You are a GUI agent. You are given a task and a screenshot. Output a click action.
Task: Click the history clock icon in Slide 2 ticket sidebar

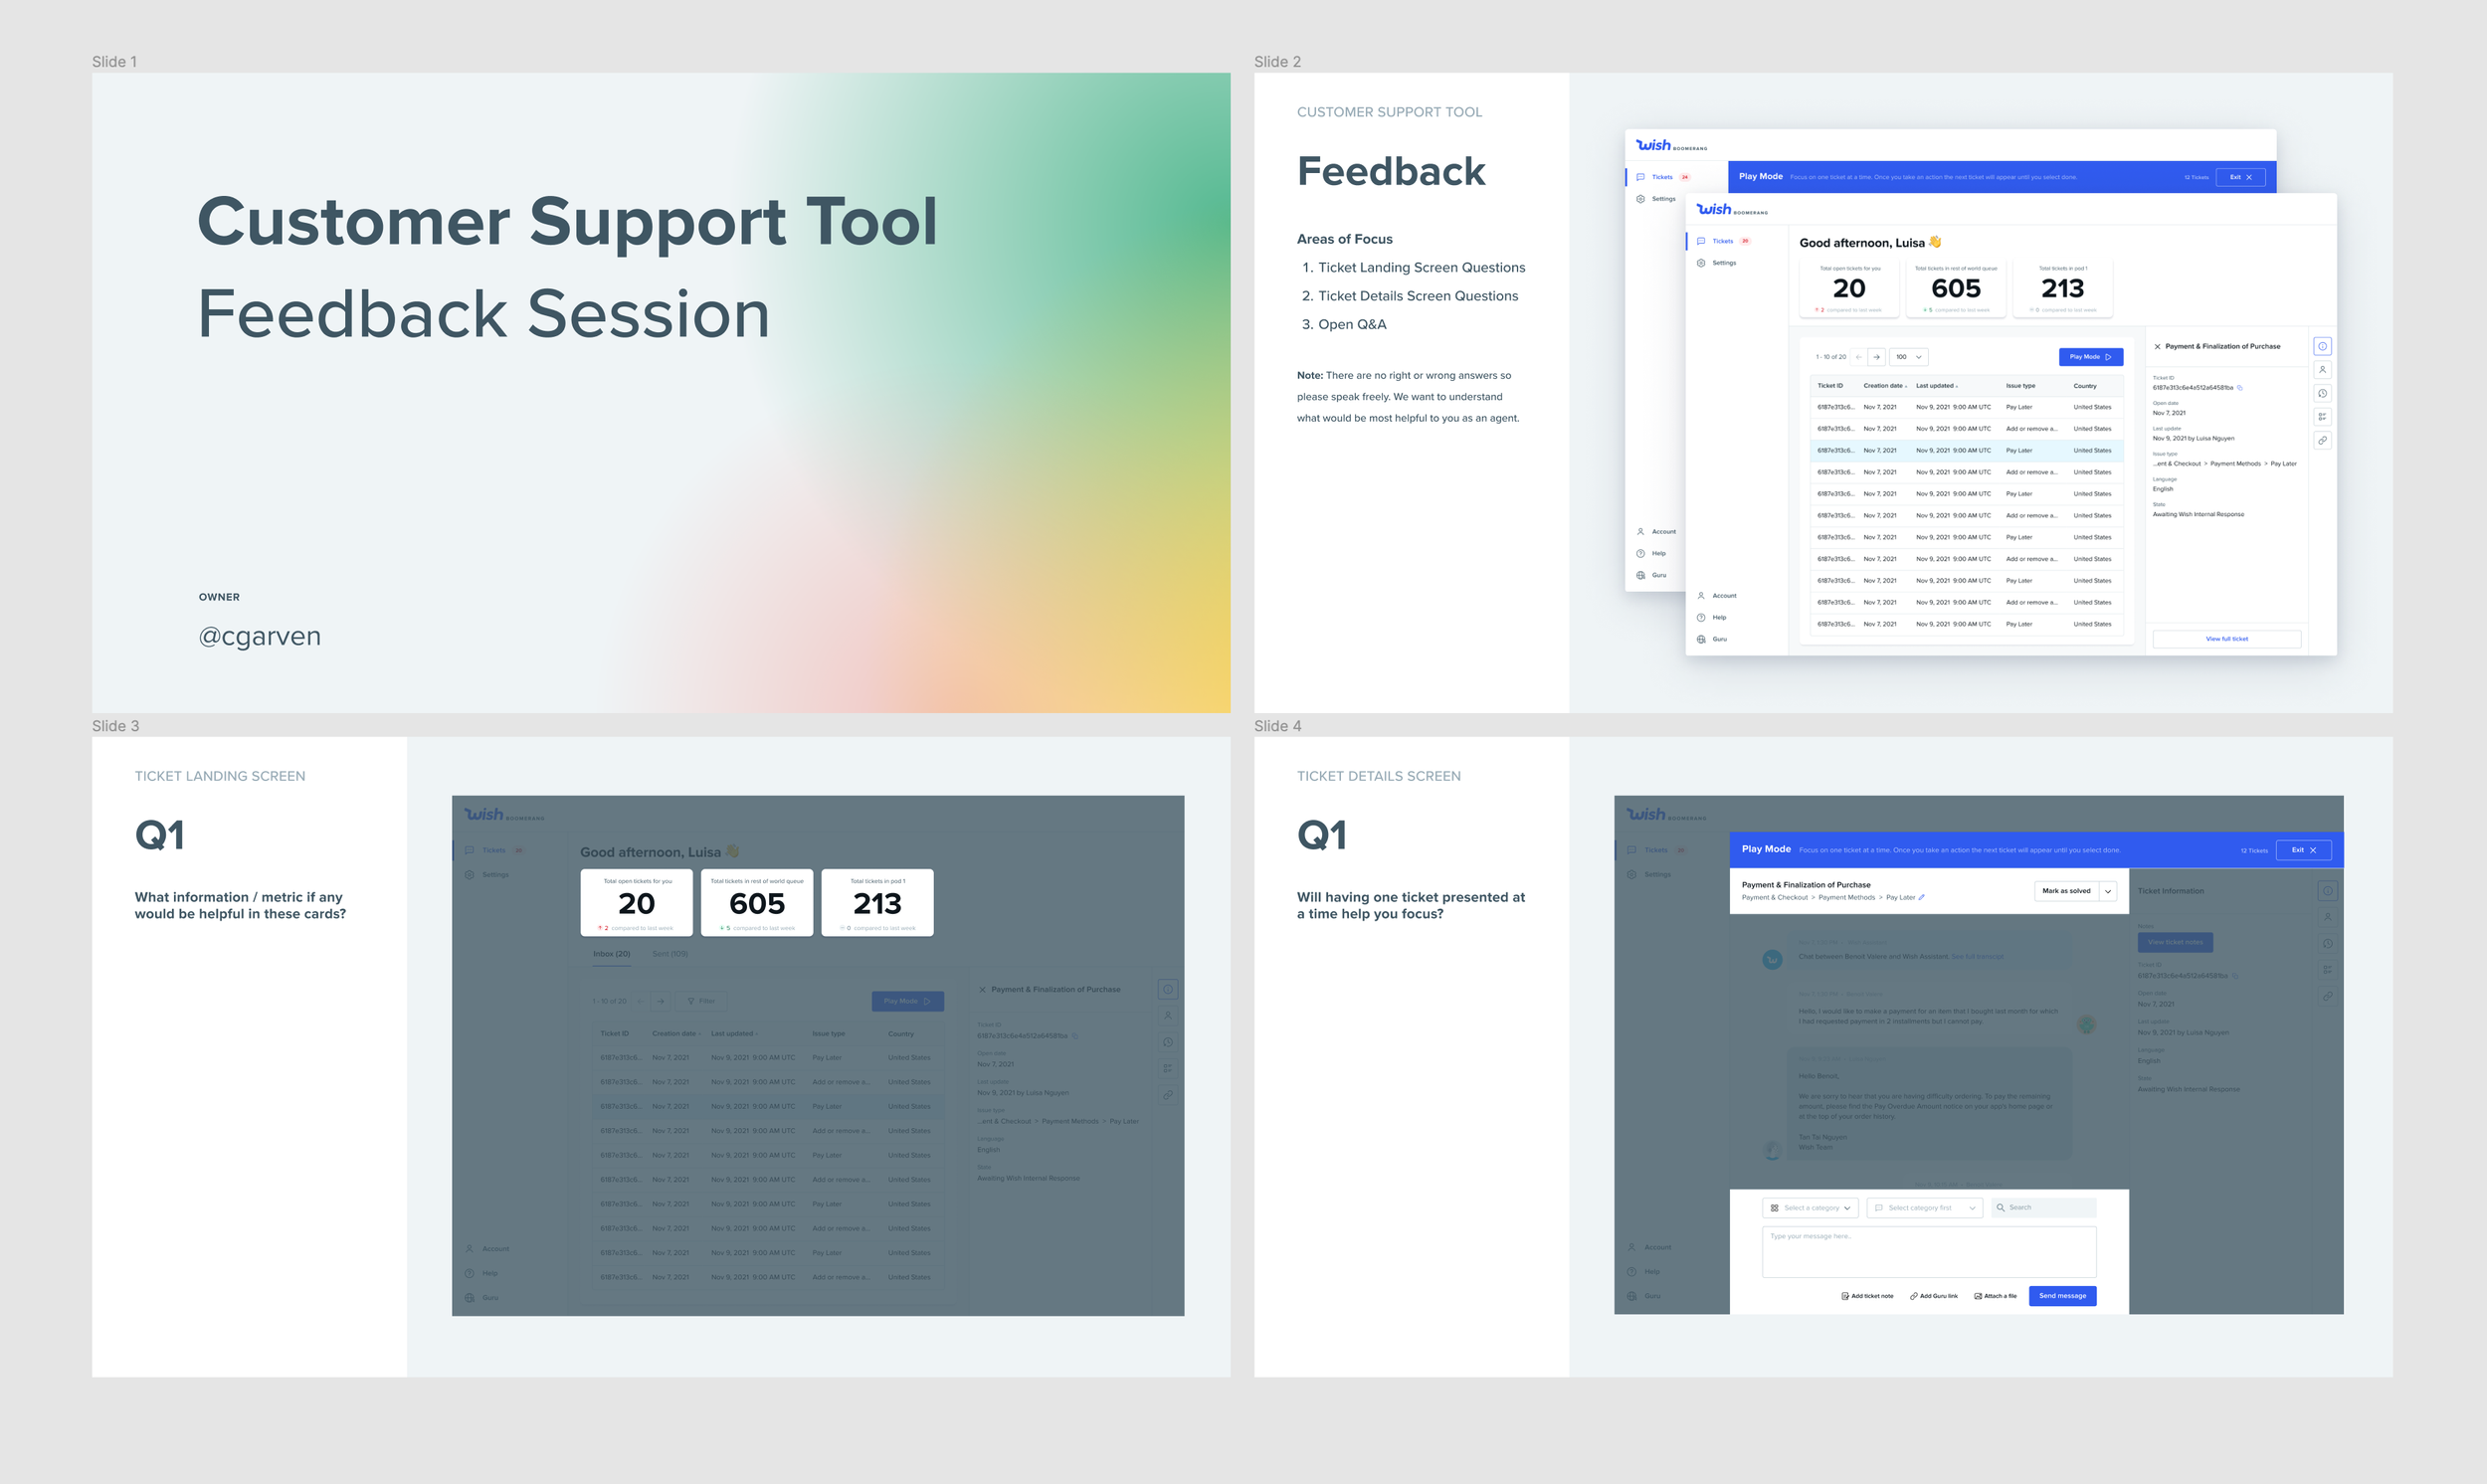[2322, 393]
